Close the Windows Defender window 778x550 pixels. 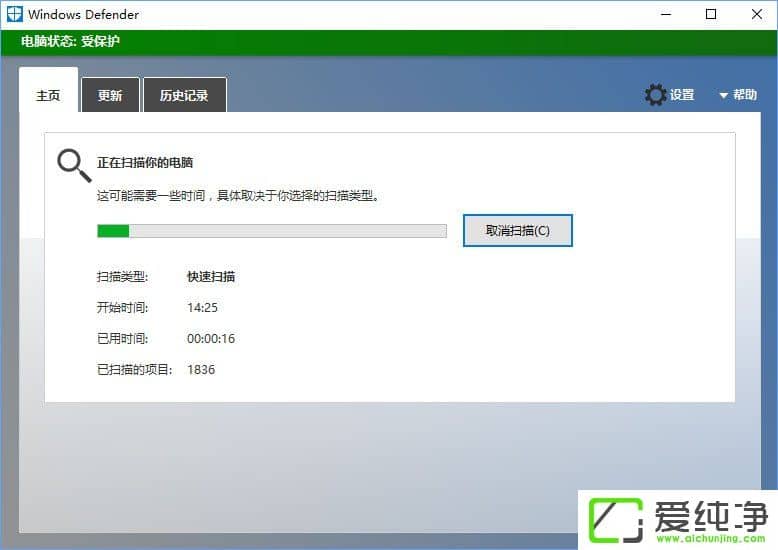click(x=756, y=15)
